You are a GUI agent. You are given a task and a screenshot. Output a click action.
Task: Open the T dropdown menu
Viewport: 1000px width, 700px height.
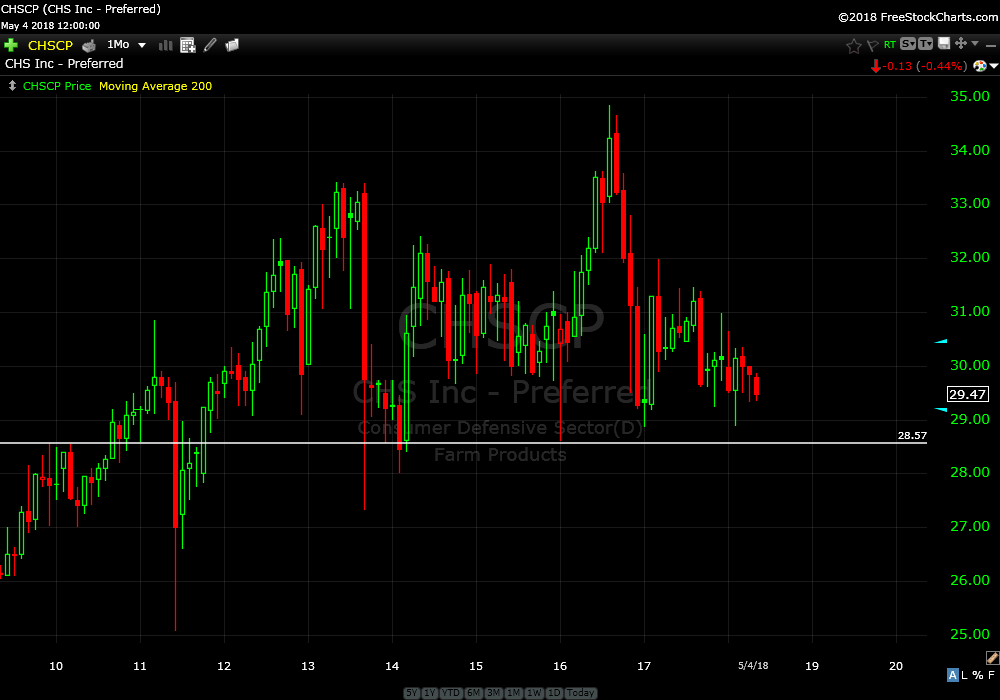(x=925, y=44)
